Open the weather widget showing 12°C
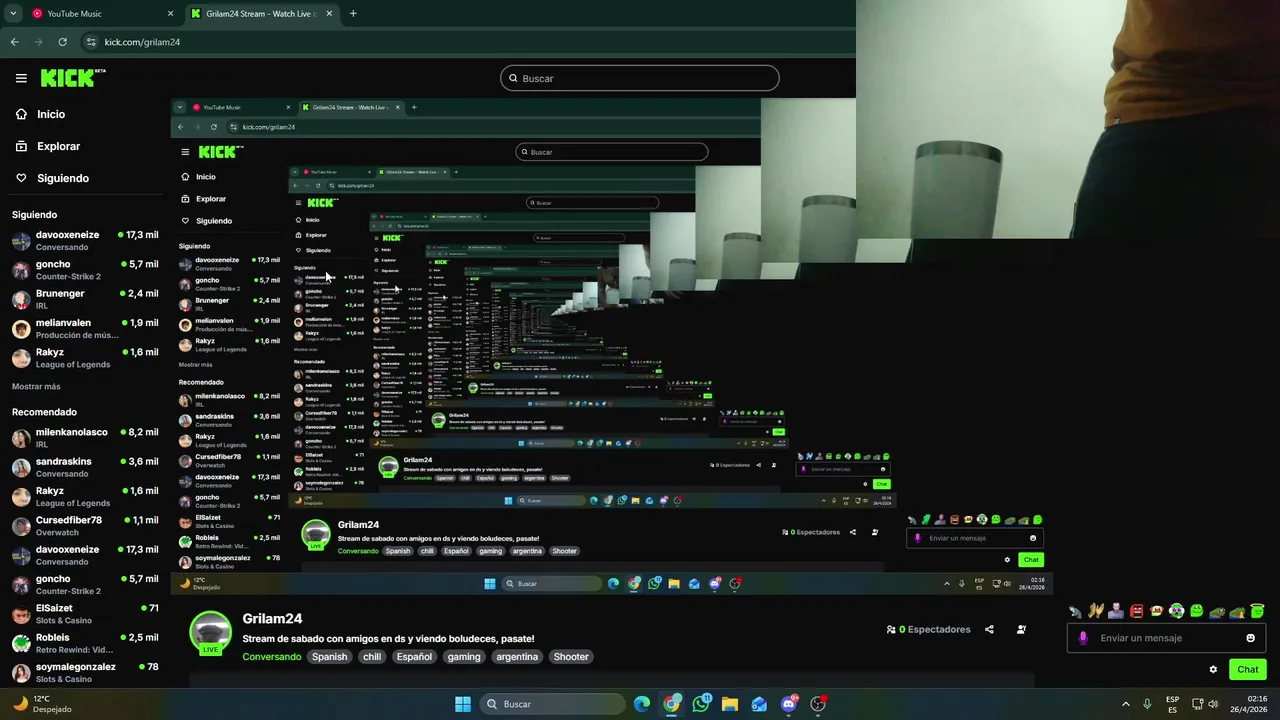Viewport: 1280px width, 720px height. (40, 704)
